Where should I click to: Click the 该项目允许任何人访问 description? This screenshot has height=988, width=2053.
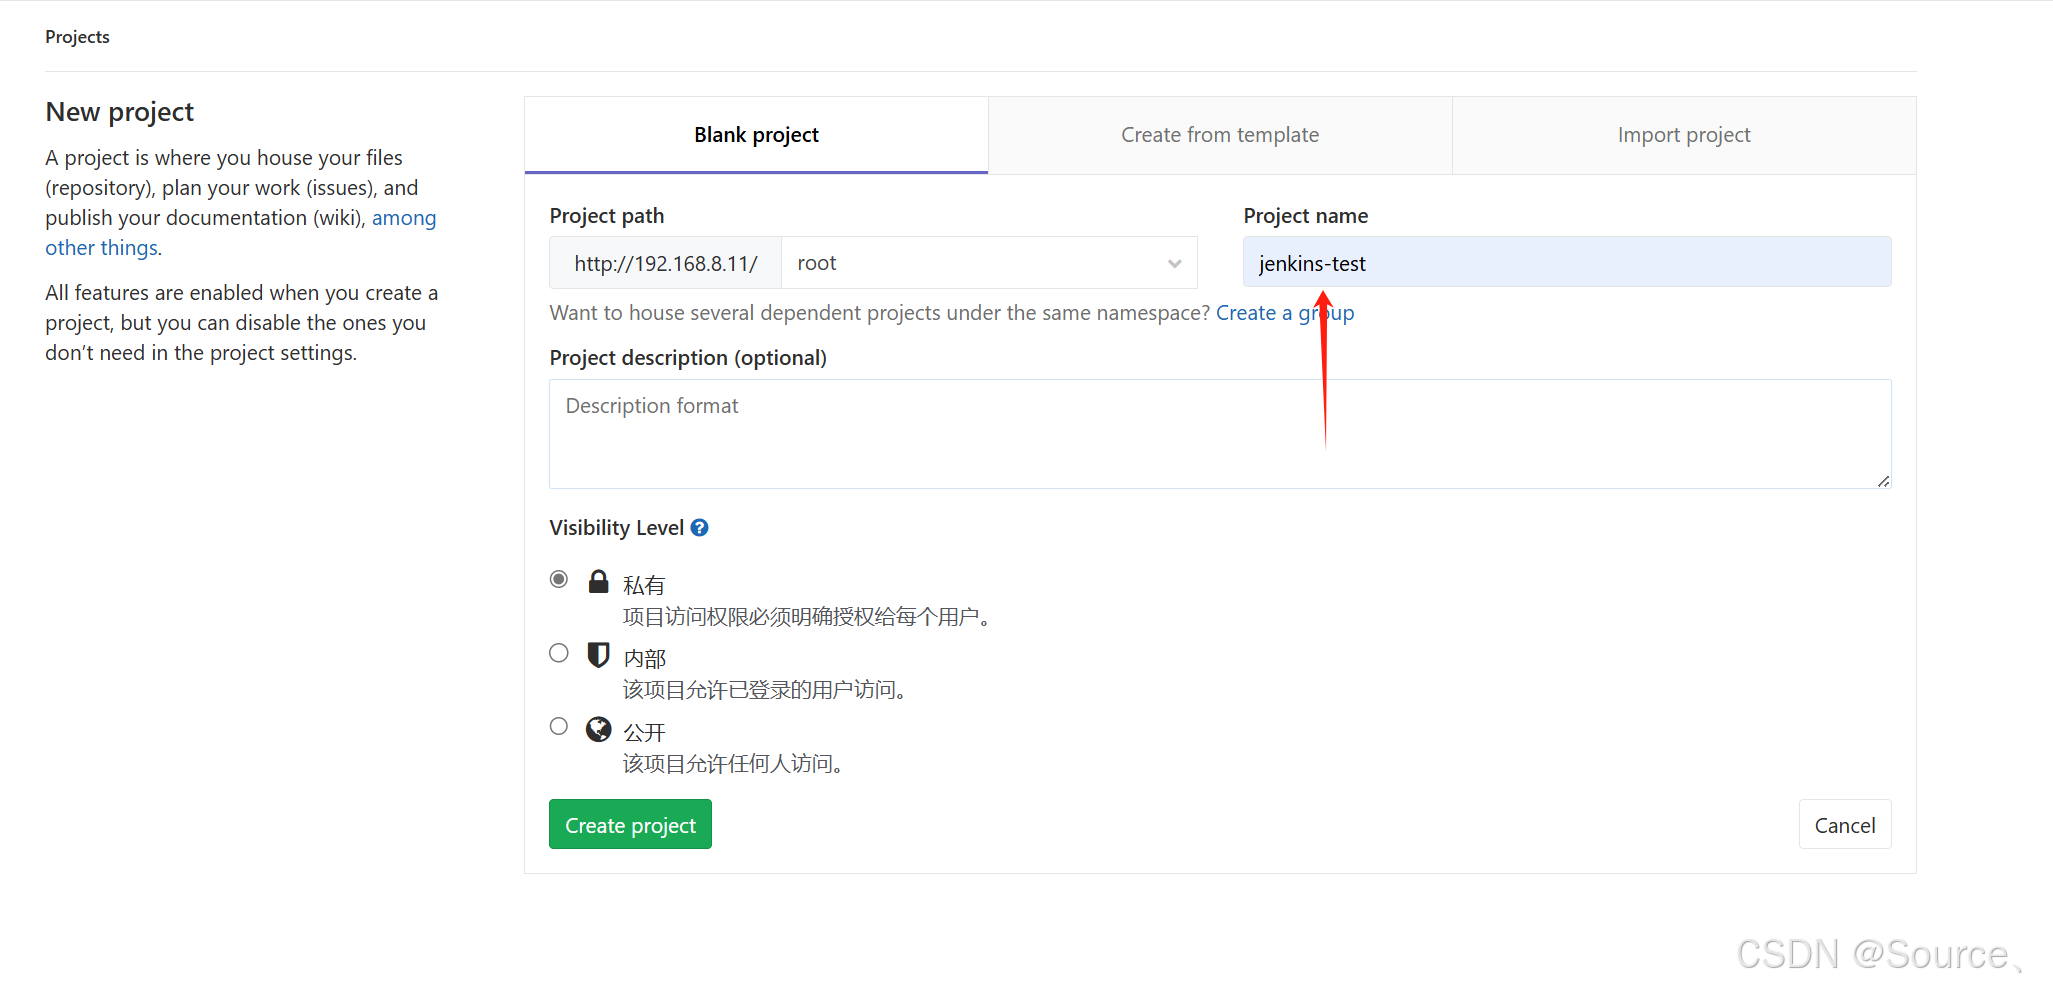734,764
